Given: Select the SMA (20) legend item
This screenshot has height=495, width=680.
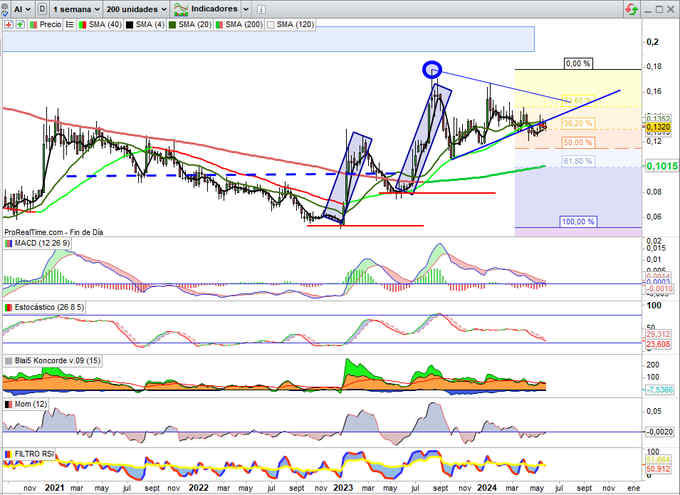Looking at the screenshot, I should coord(194,25).
